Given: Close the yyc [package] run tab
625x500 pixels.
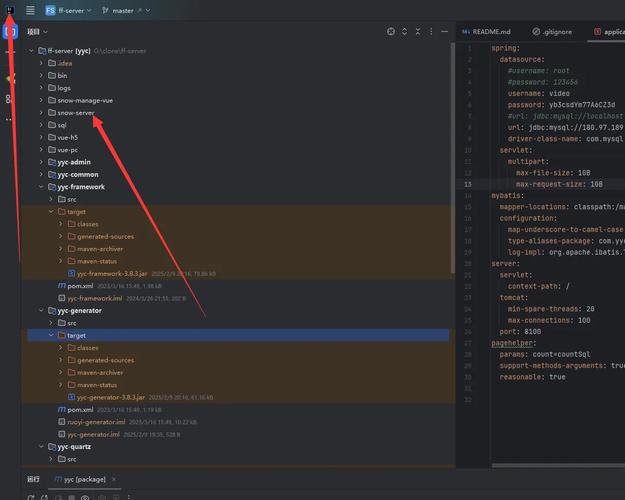Looking at the screenshot, I should (x=112, y=480).
